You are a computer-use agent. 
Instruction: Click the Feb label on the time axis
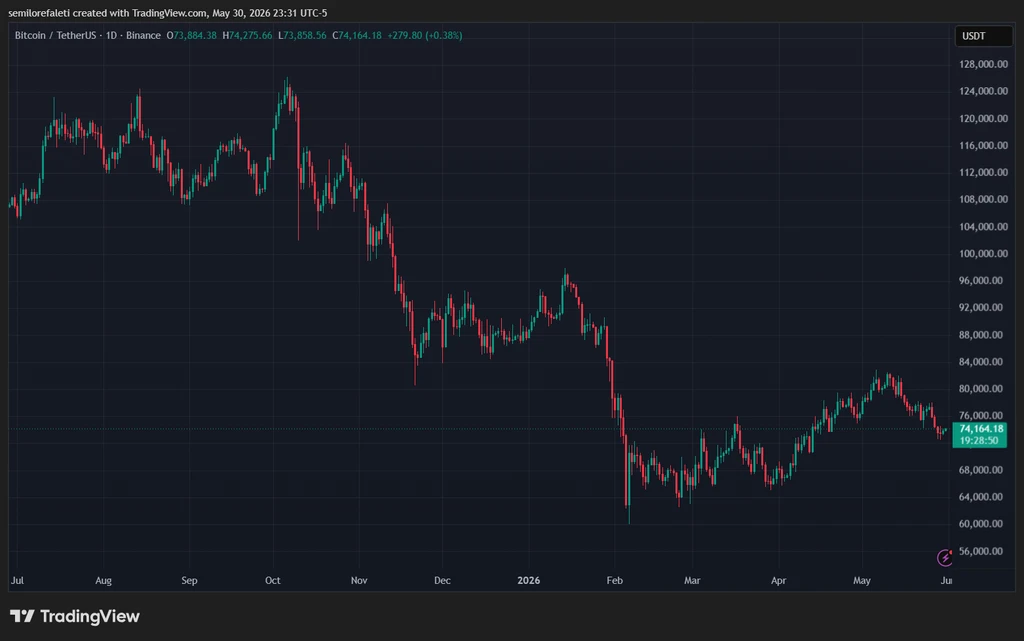click(x=615, y=580)
